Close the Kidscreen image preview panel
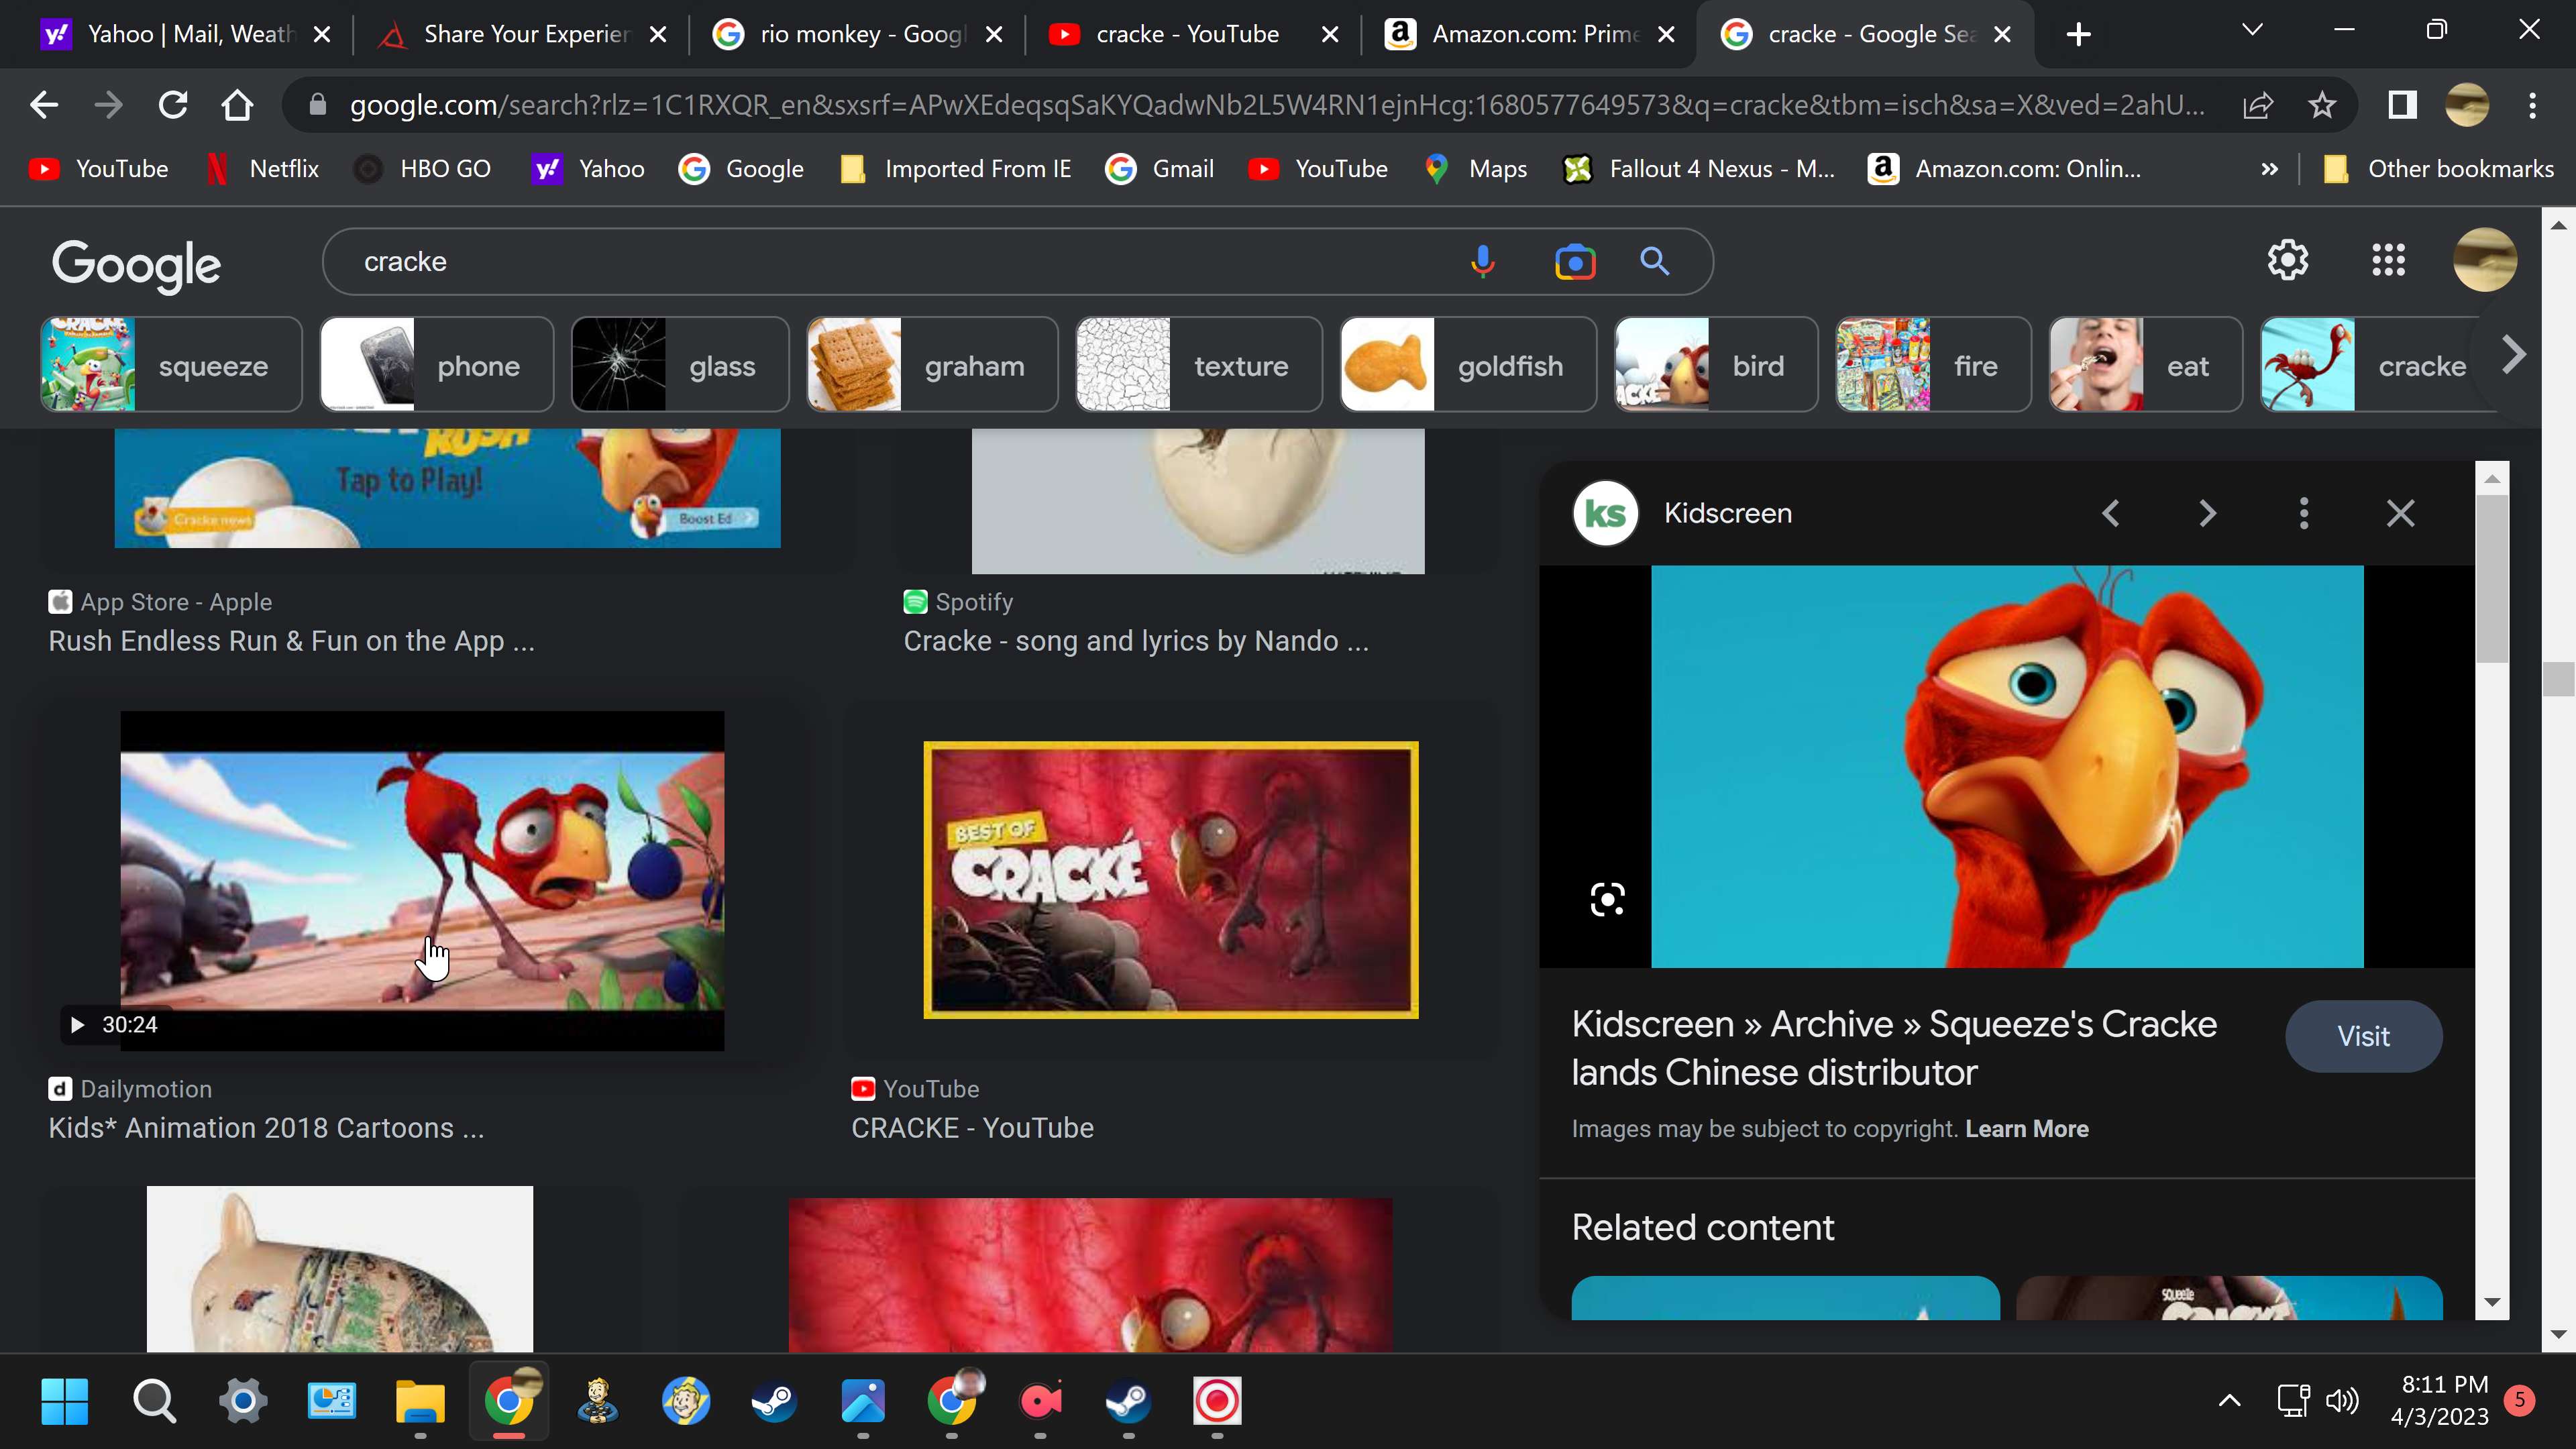This screenshot has height=1449, width=2576. (2400, 513)
